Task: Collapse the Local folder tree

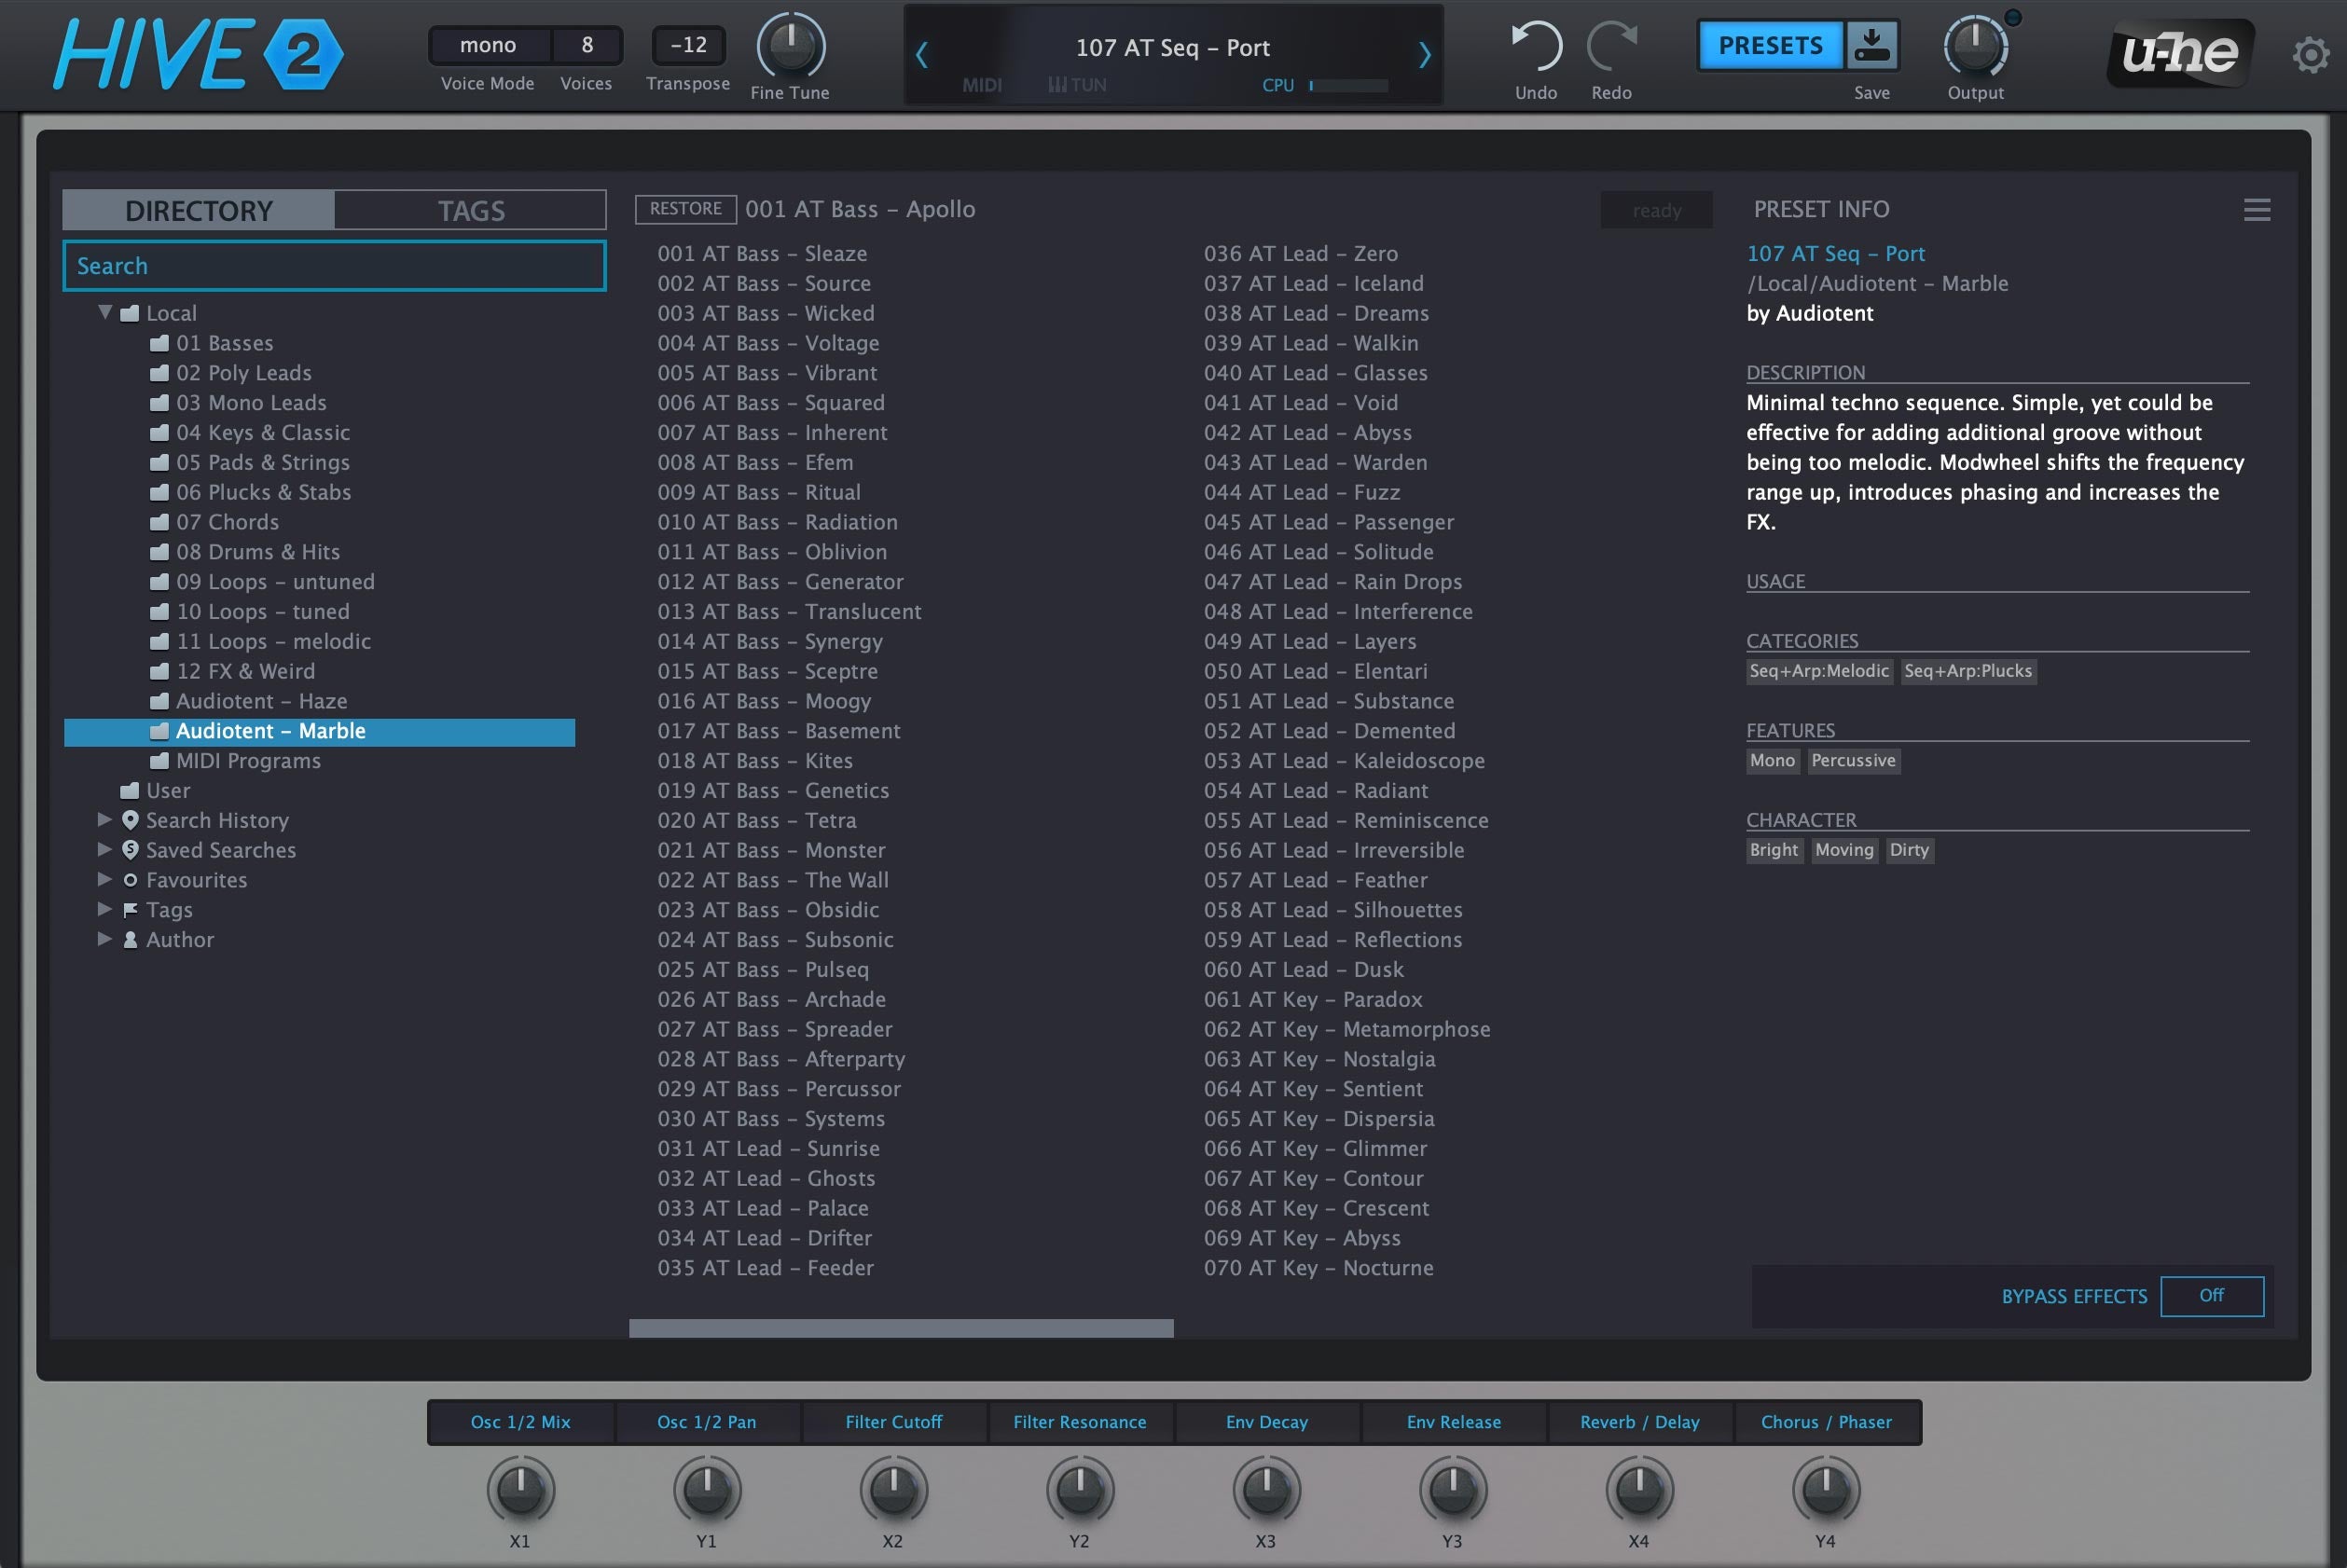Action: 105,312
